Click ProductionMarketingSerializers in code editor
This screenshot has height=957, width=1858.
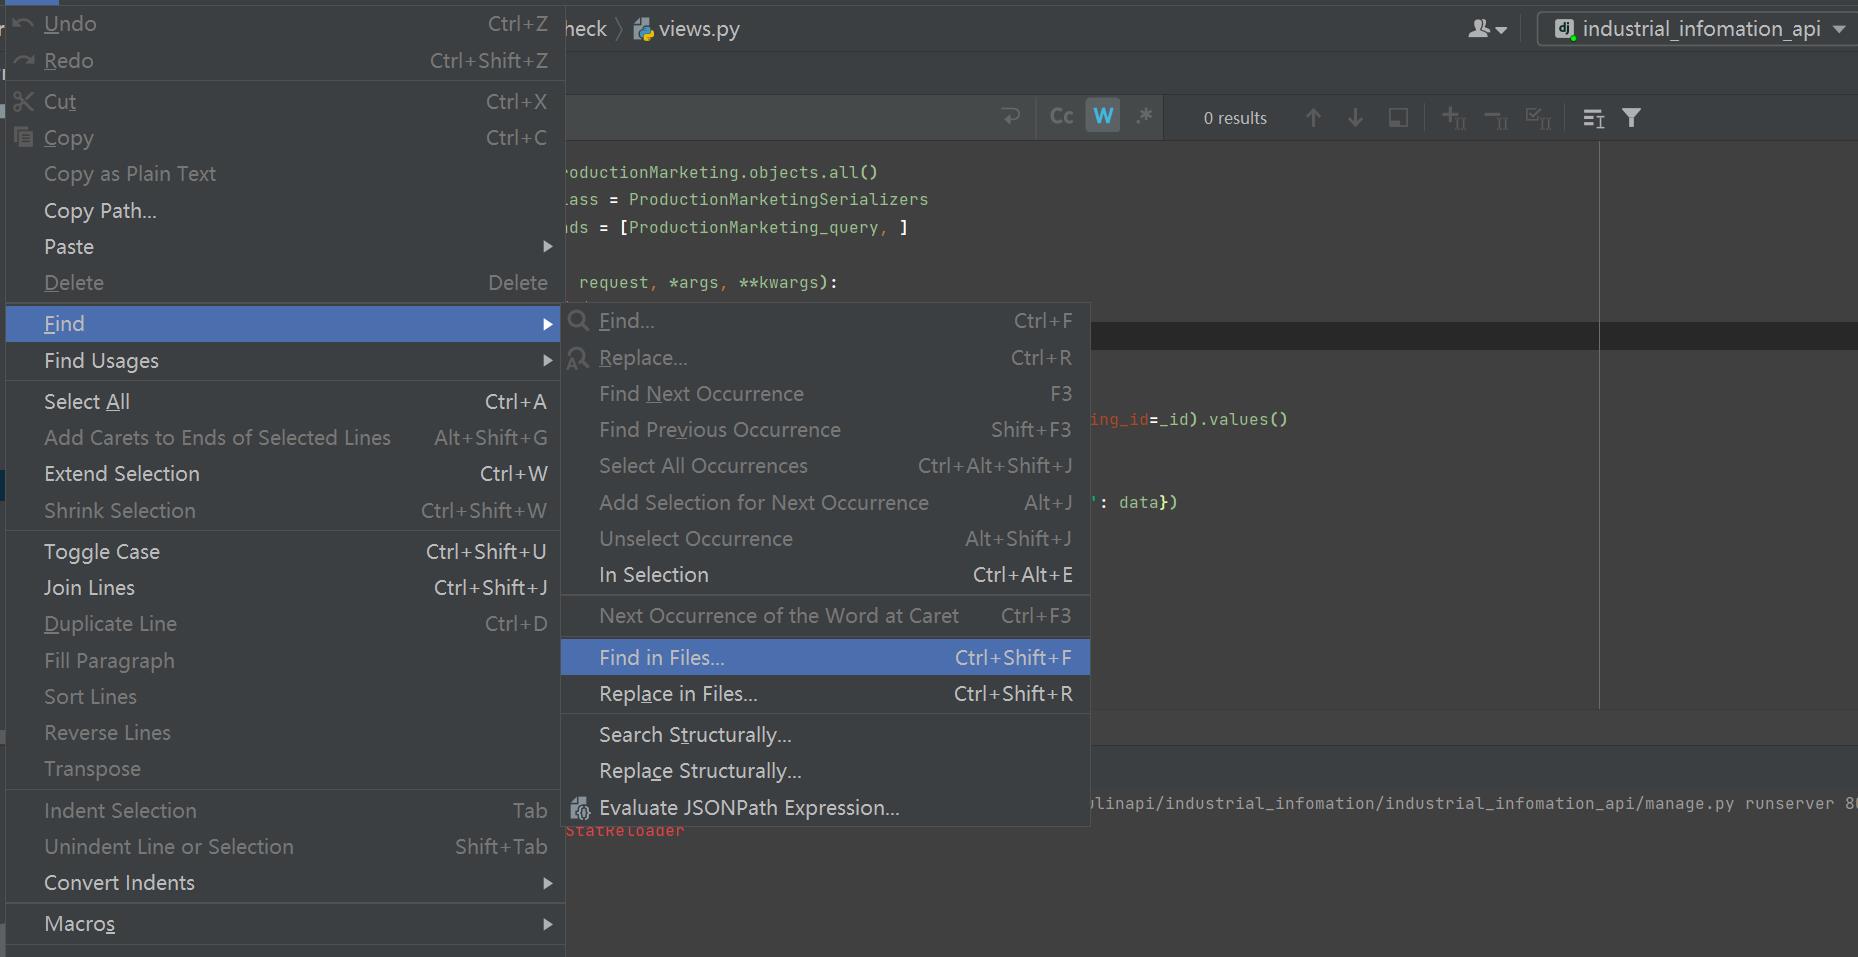point(778,200)
